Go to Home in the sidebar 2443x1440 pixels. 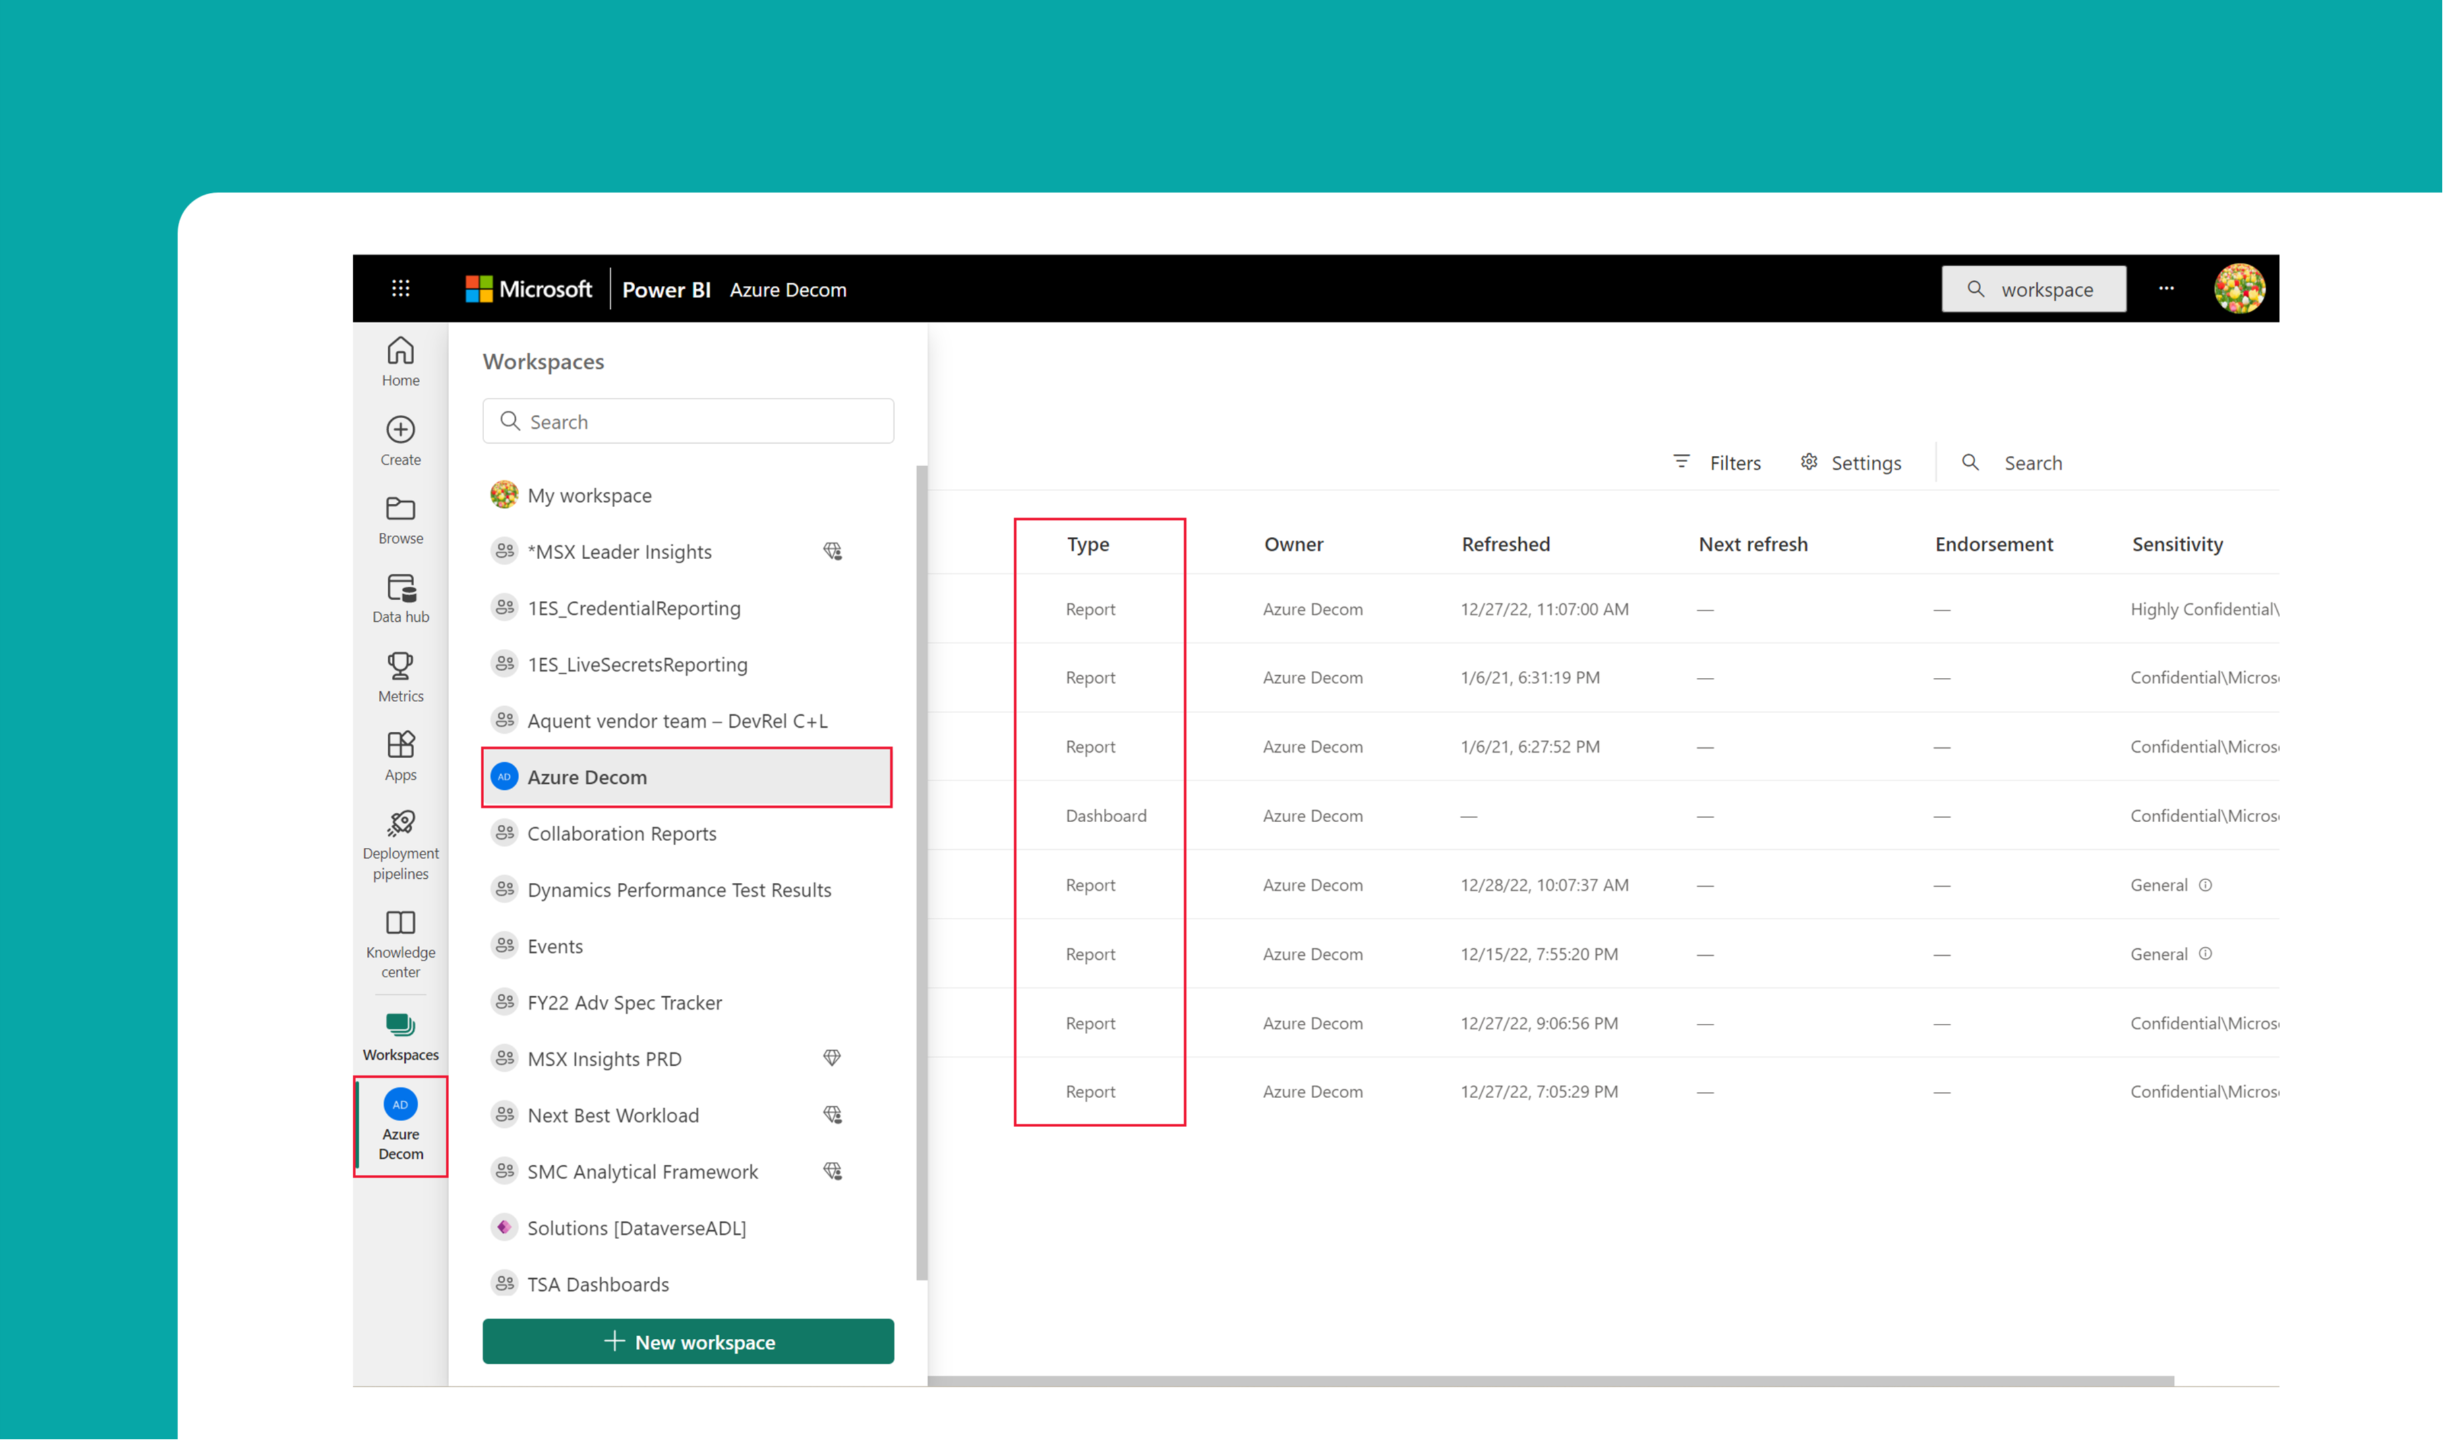pos(401,361)
